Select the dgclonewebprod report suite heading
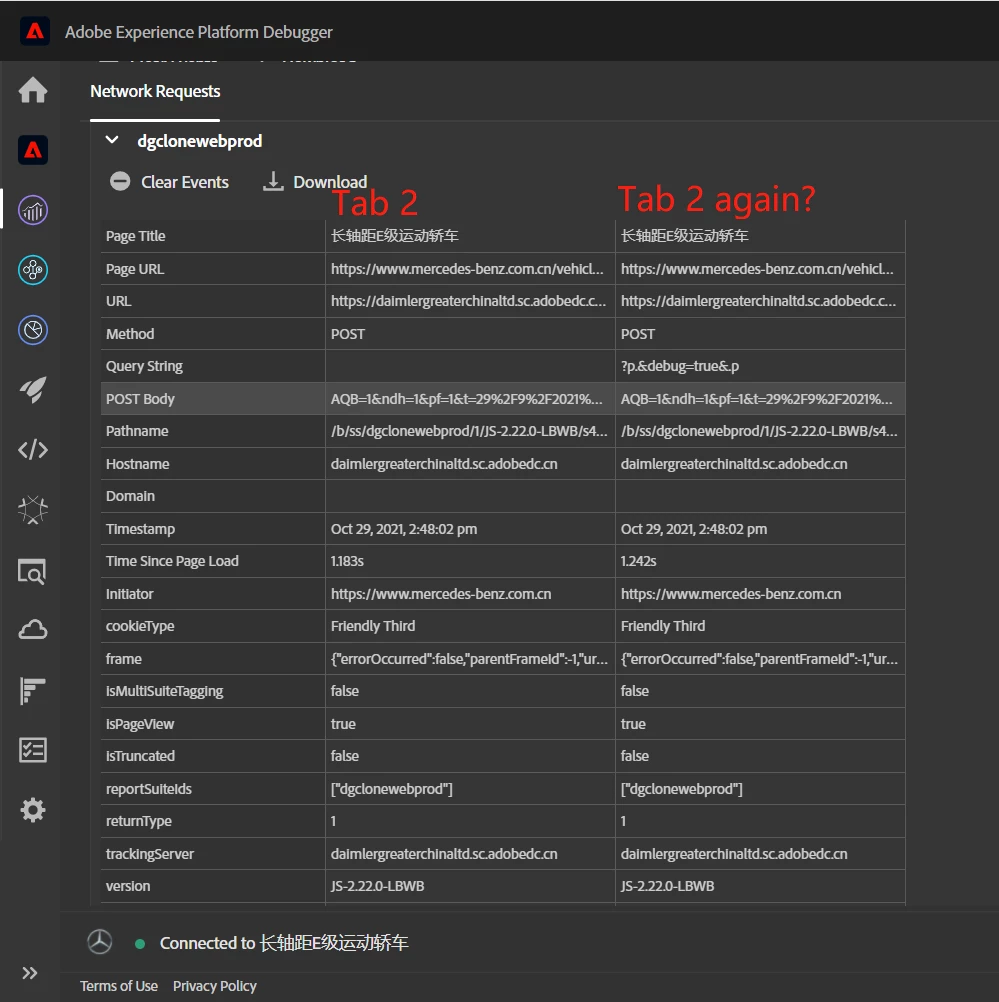The height and width of the screenshot is (1002, 999). [199, 141]
